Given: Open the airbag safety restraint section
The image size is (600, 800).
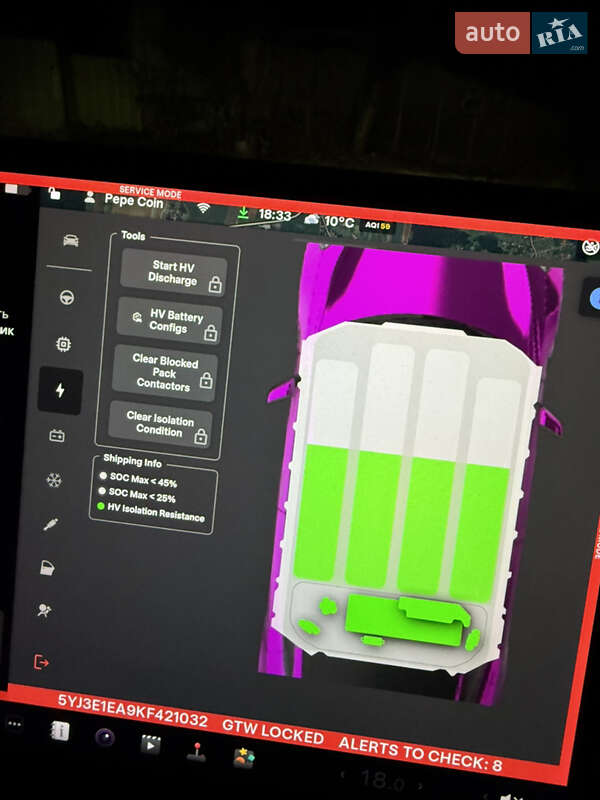Looking at the screenshot, I should tap(44, 610).
